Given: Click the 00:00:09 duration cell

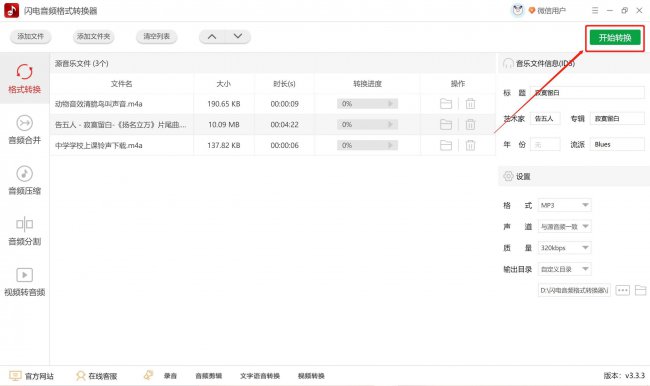Looking at the screenshot, I should coord(284,104).
